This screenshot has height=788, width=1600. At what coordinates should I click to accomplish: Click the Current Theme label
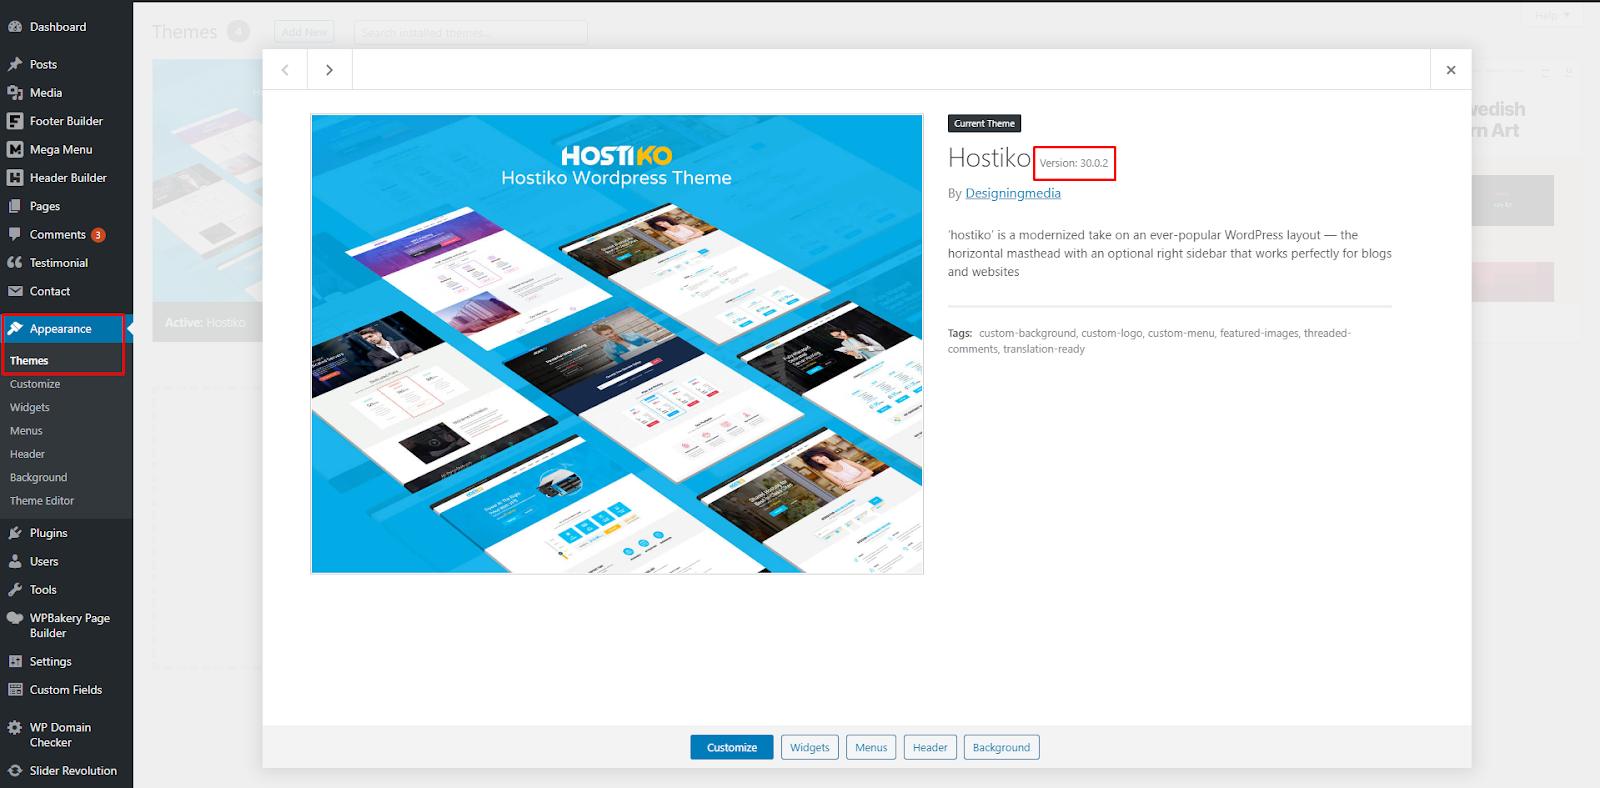pos(984,124)
